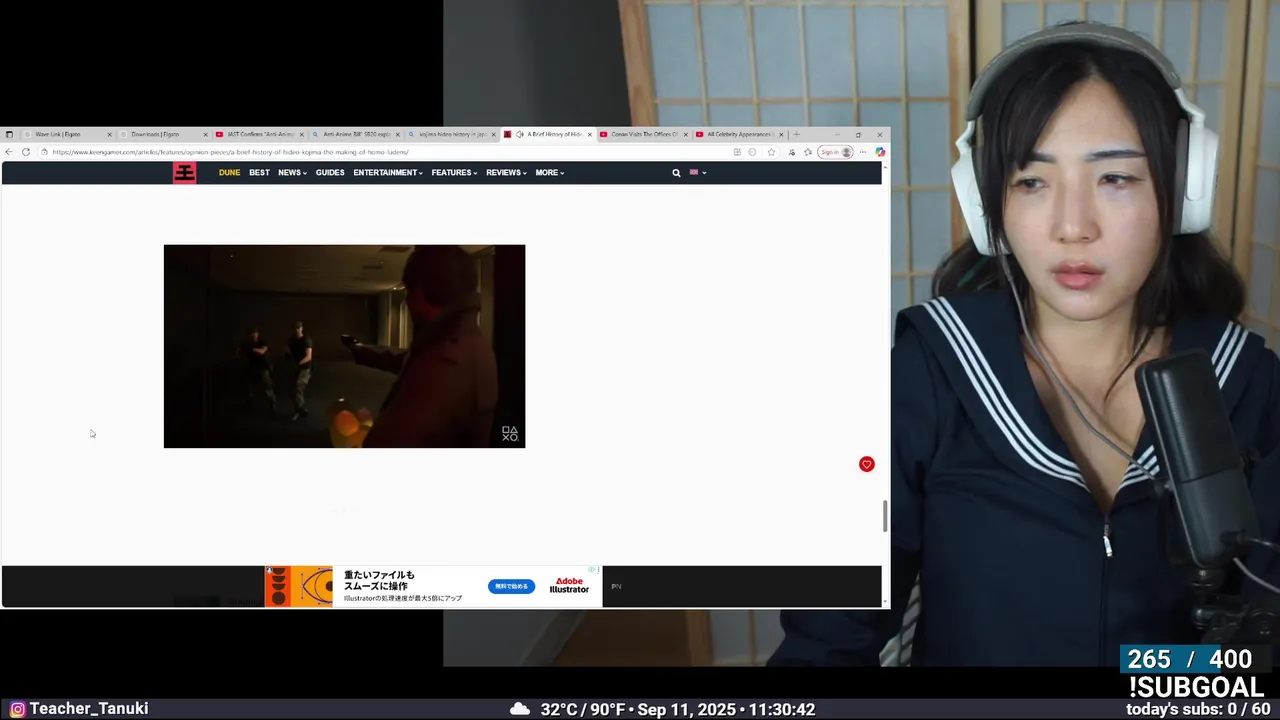Click the favorite star in address bar
This screenshot has width=1280, height=720.
[771, 152]
